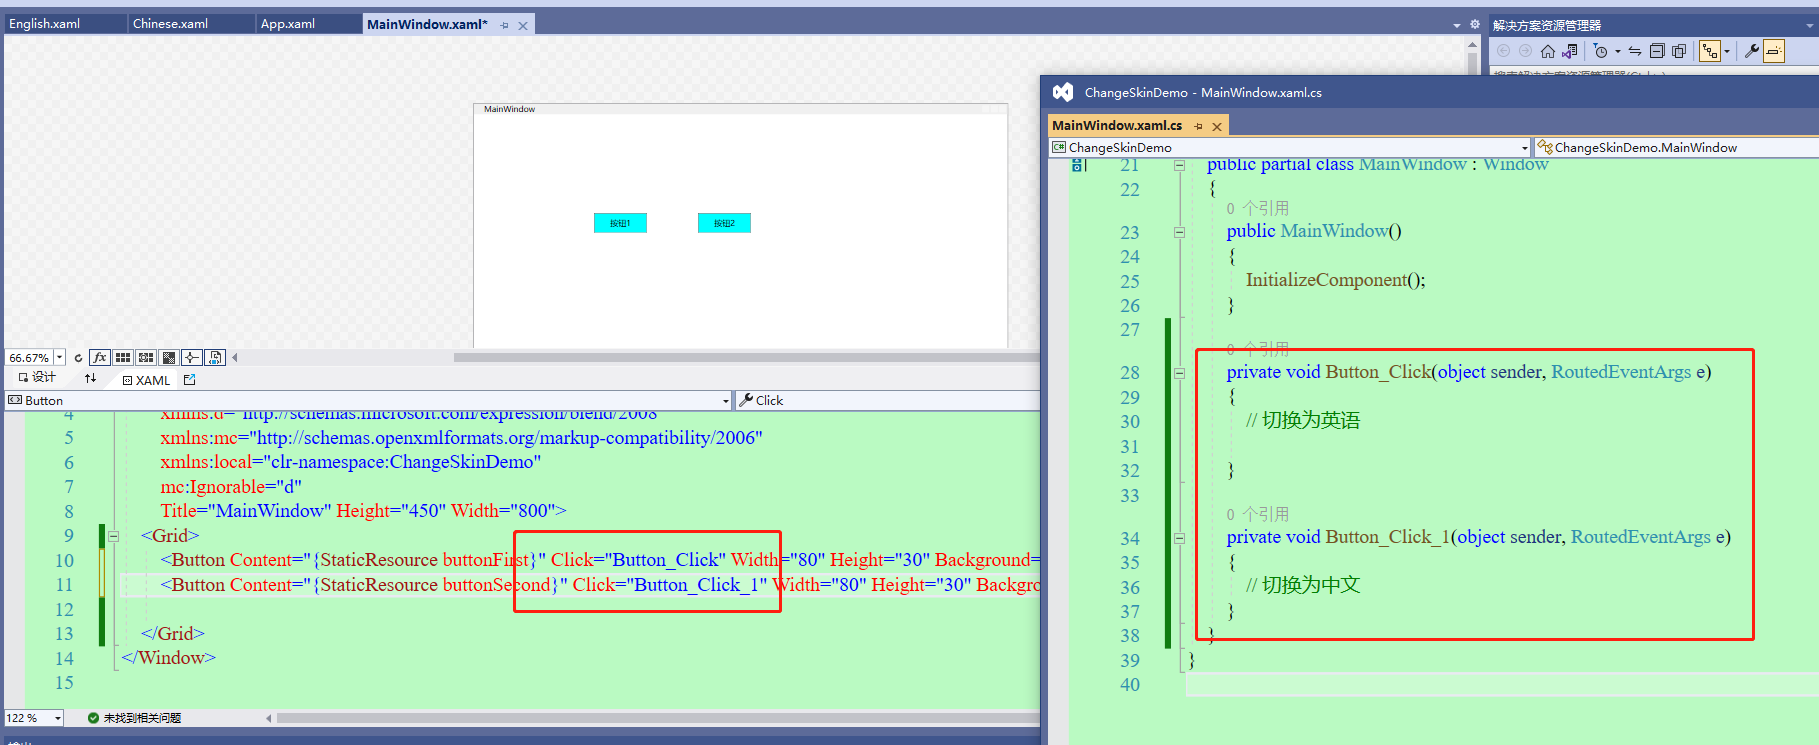This screenshot has width=1819, height=745.
Task: Click the sync with active document icon
Action: pyautogui.click(x=1635, y=51)
